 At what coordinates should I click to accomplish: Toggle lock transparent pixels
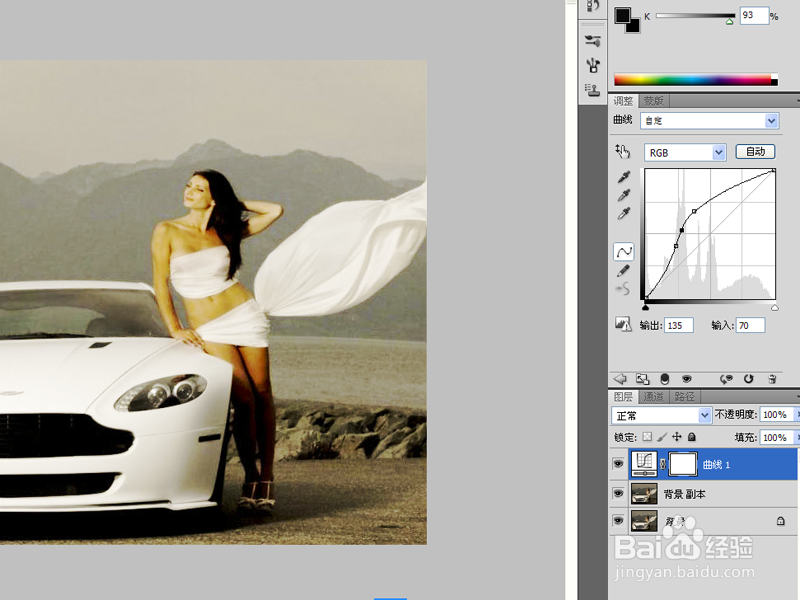pos(647,437)
